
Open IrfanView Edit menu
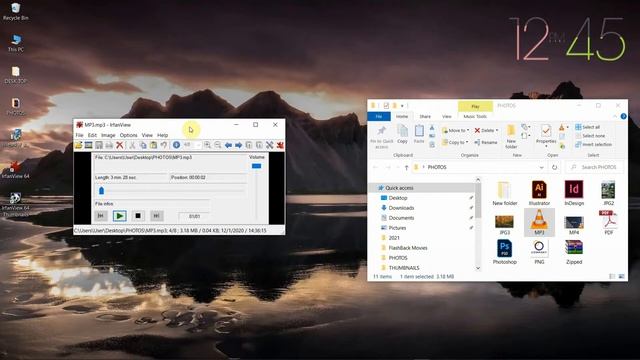click(x=92, y=135)
